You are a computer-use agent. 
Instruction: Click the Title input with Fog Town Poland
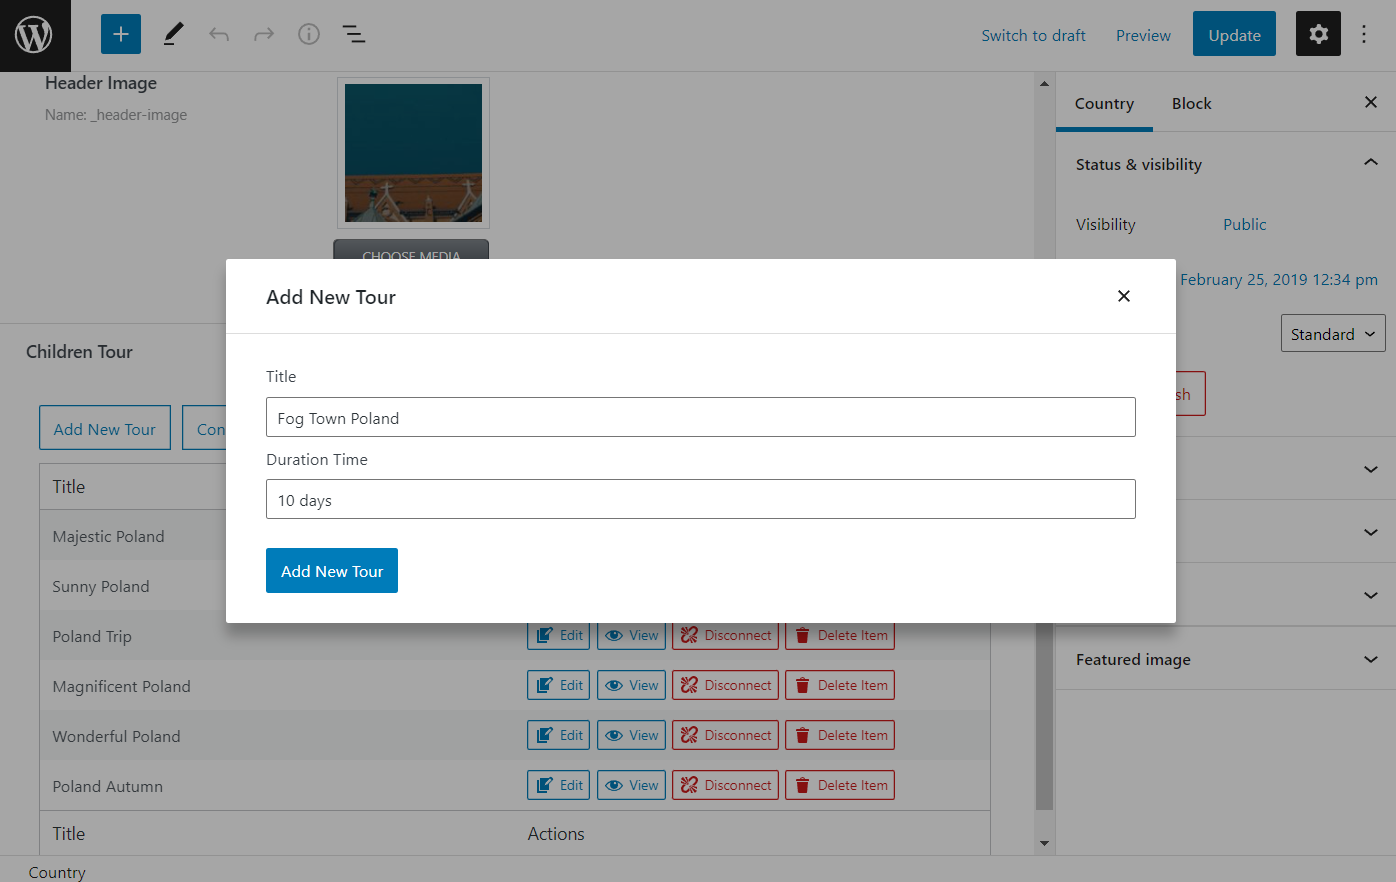coord(701,417)
